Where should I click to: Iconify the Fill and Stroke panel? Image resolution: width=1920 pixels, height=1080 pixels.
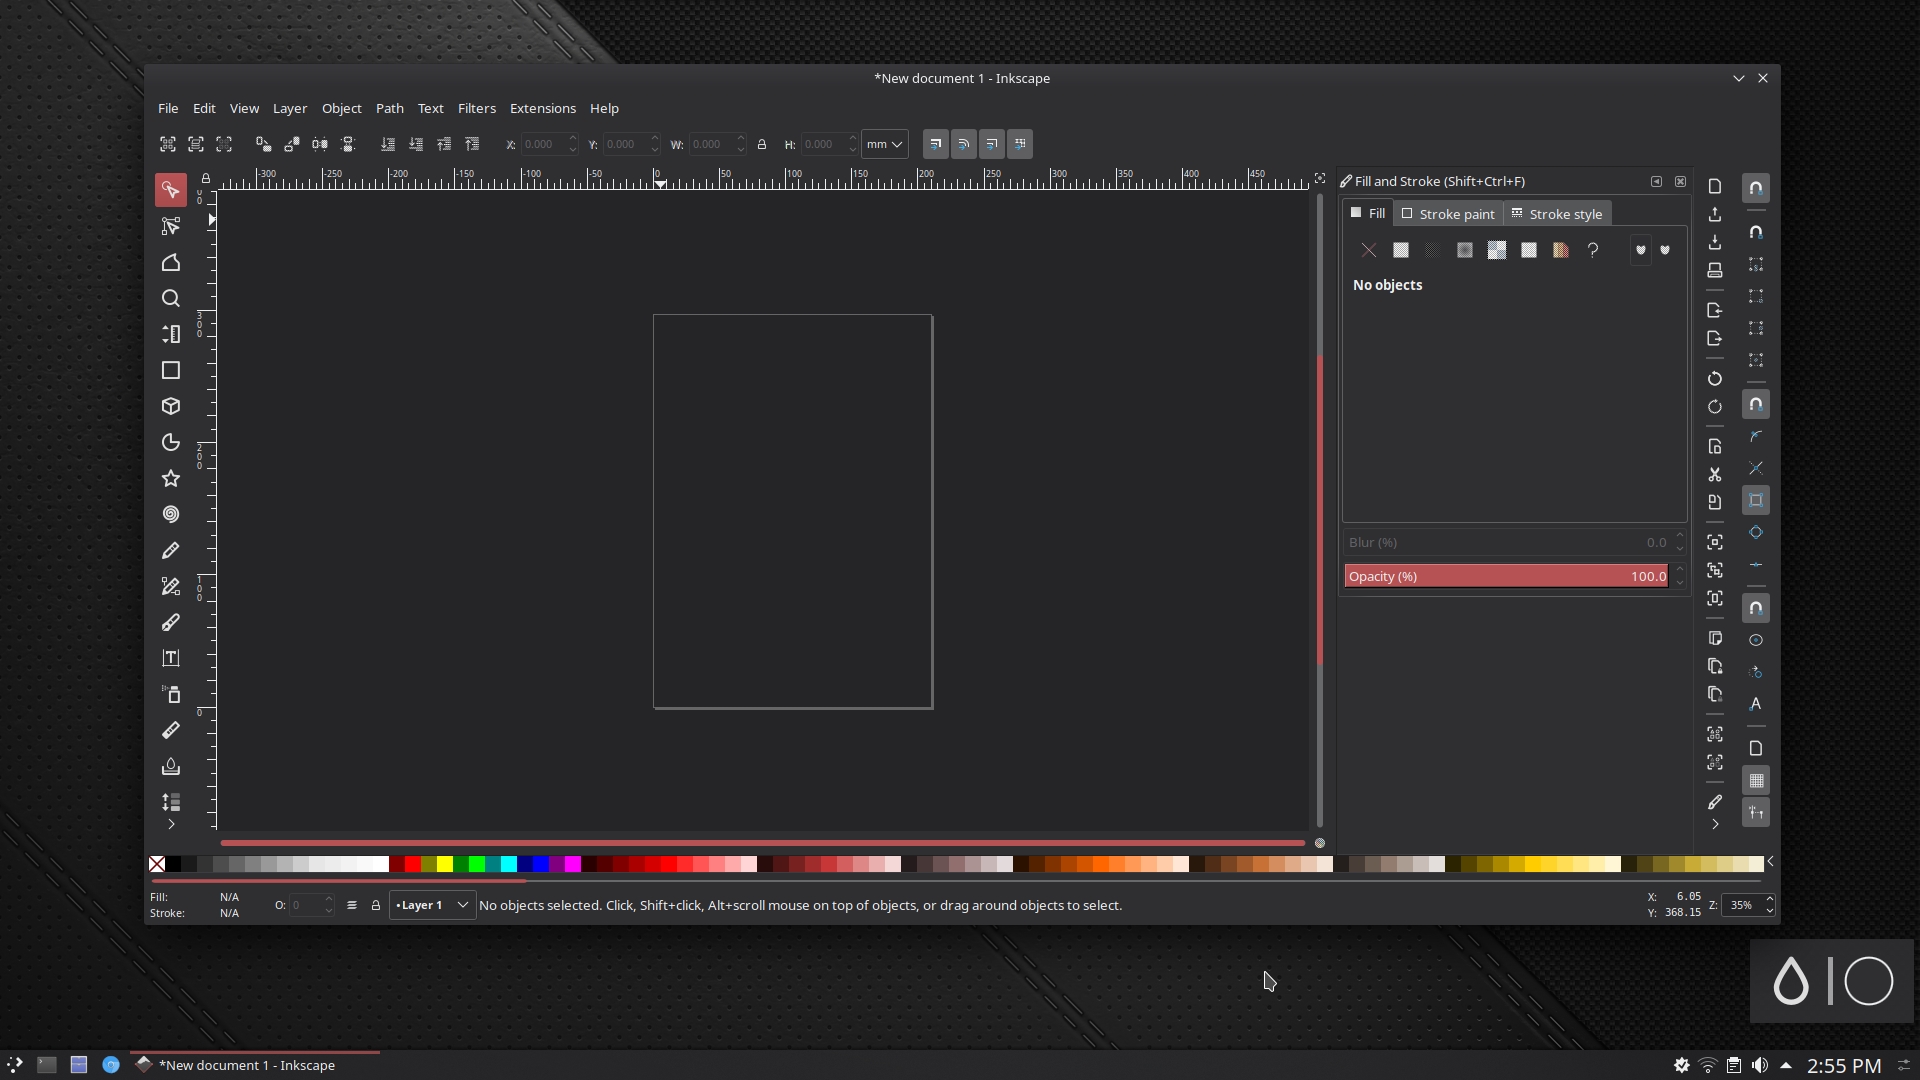click(x=1657, y=182)
